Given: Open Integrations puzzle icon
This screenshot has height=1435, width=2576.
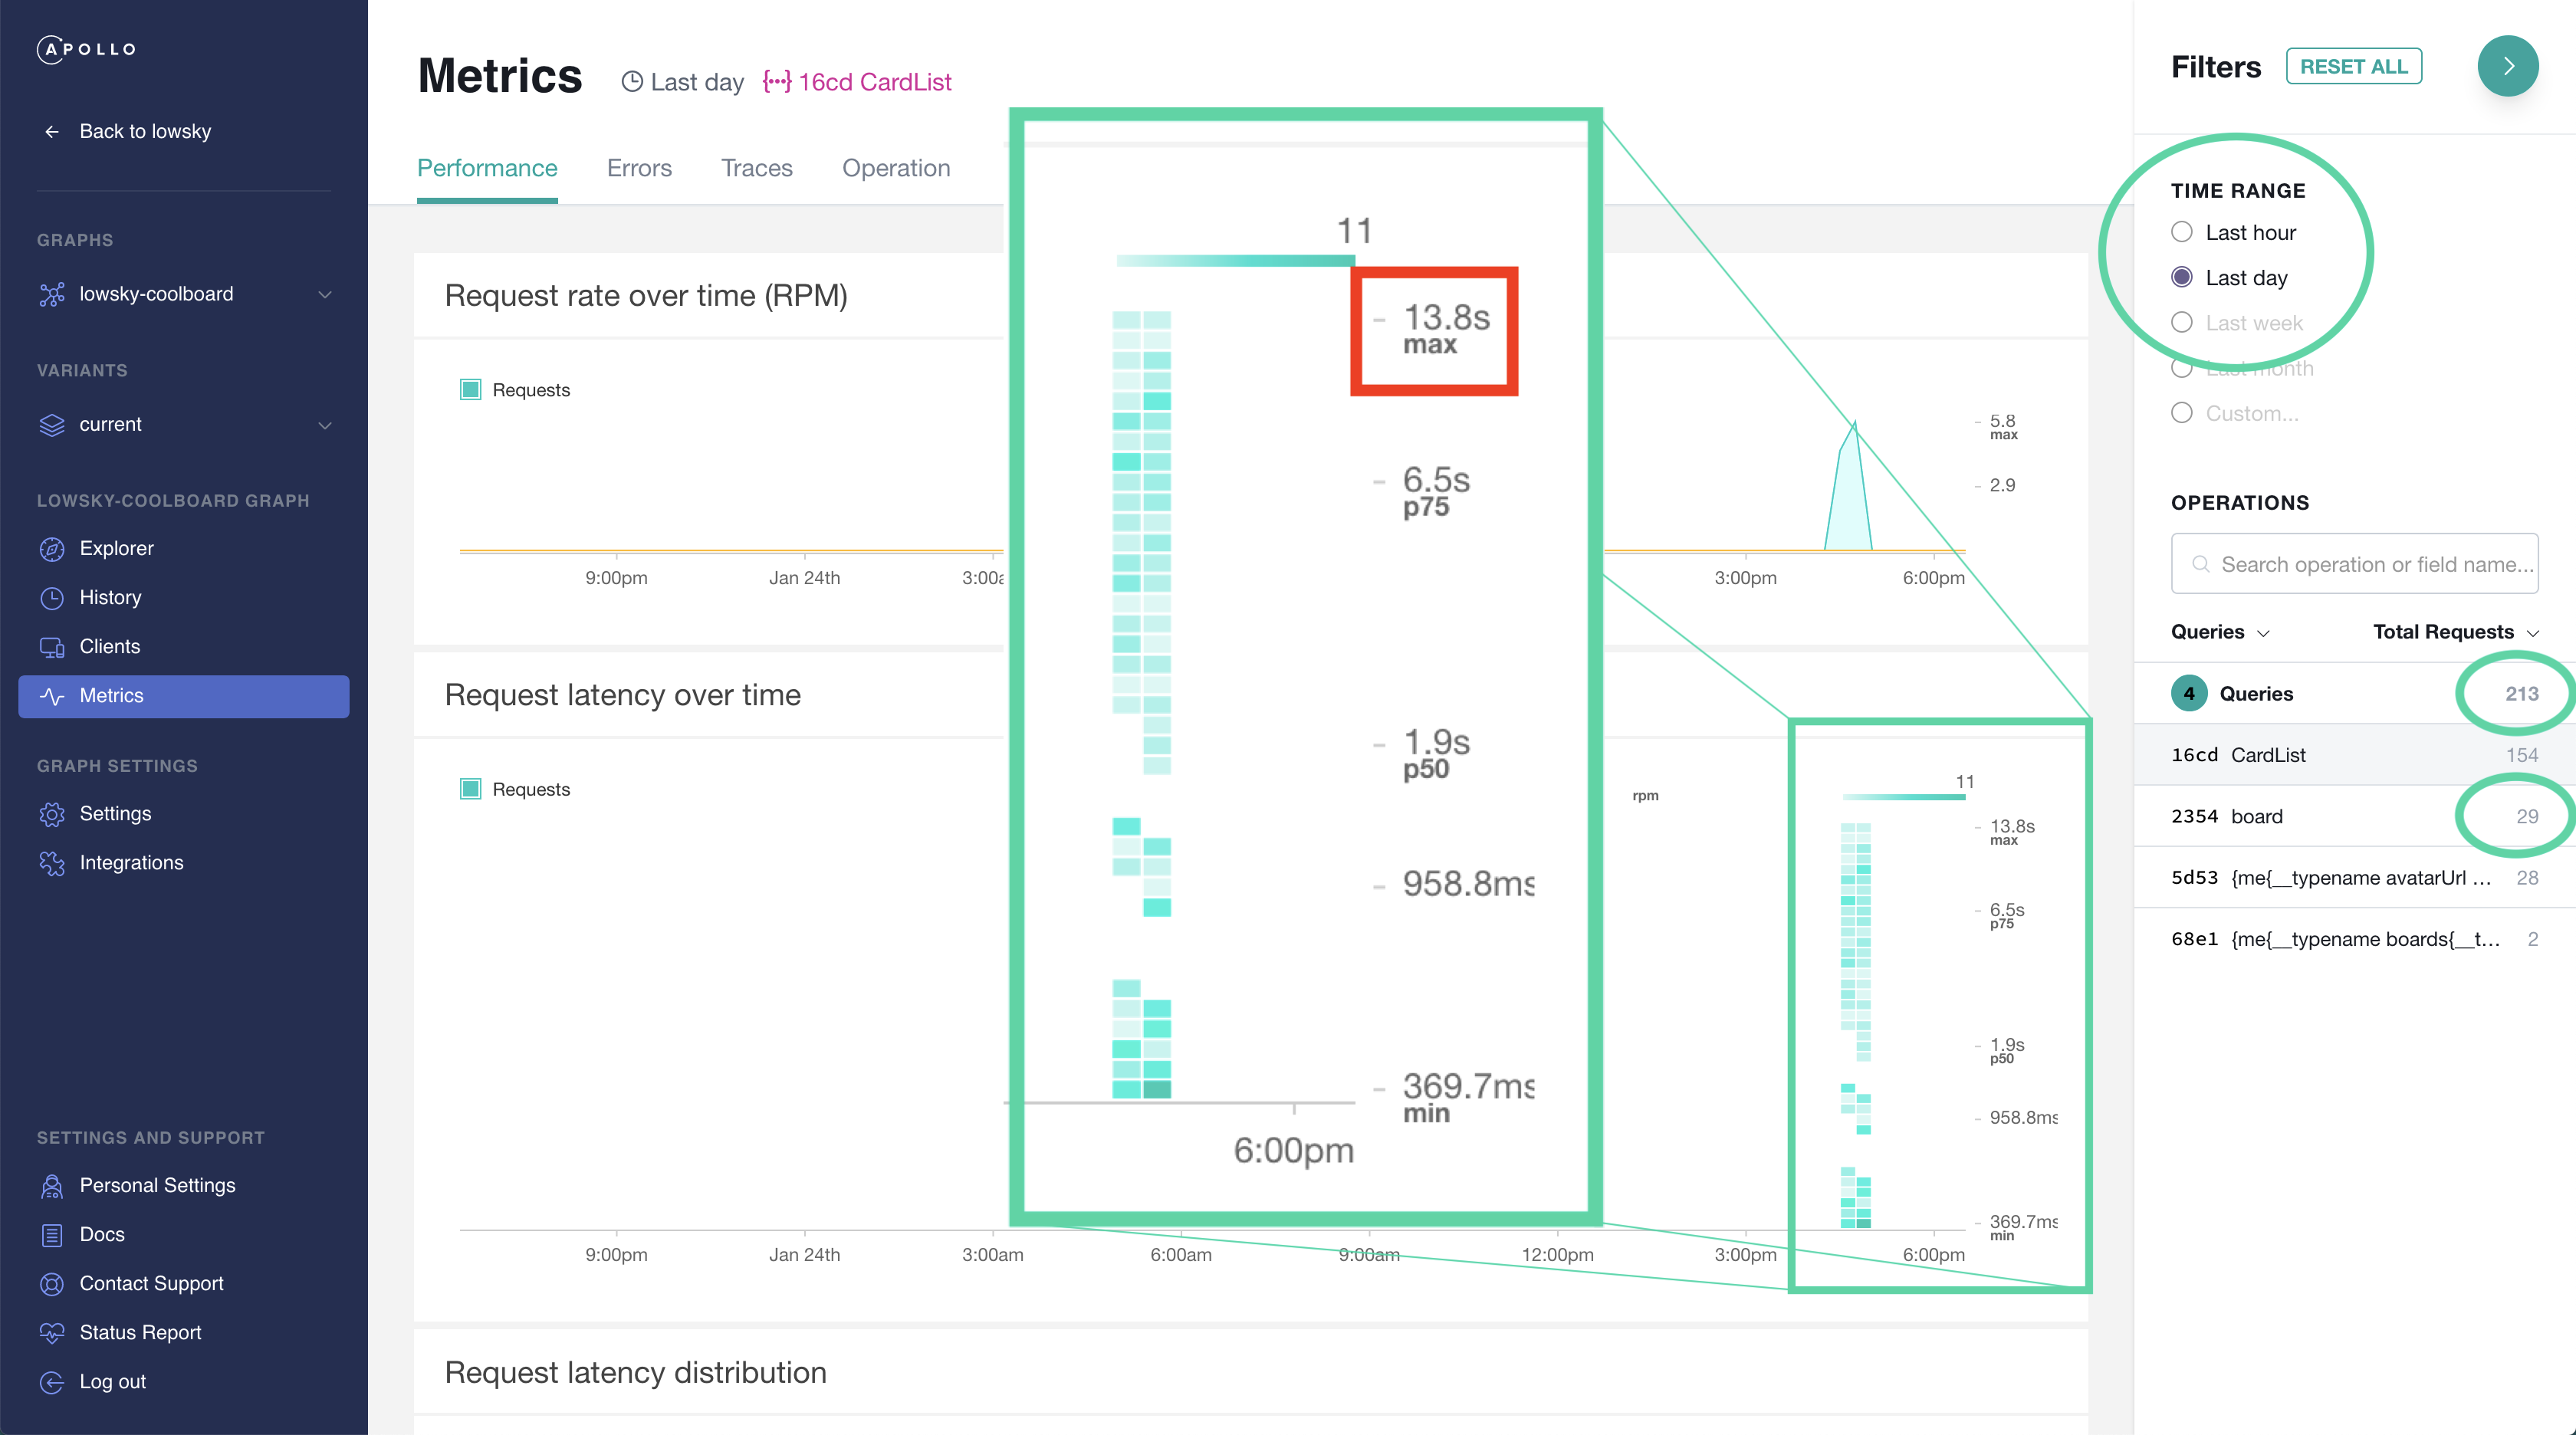Looking at the screenshot, I should coord(52,863).
